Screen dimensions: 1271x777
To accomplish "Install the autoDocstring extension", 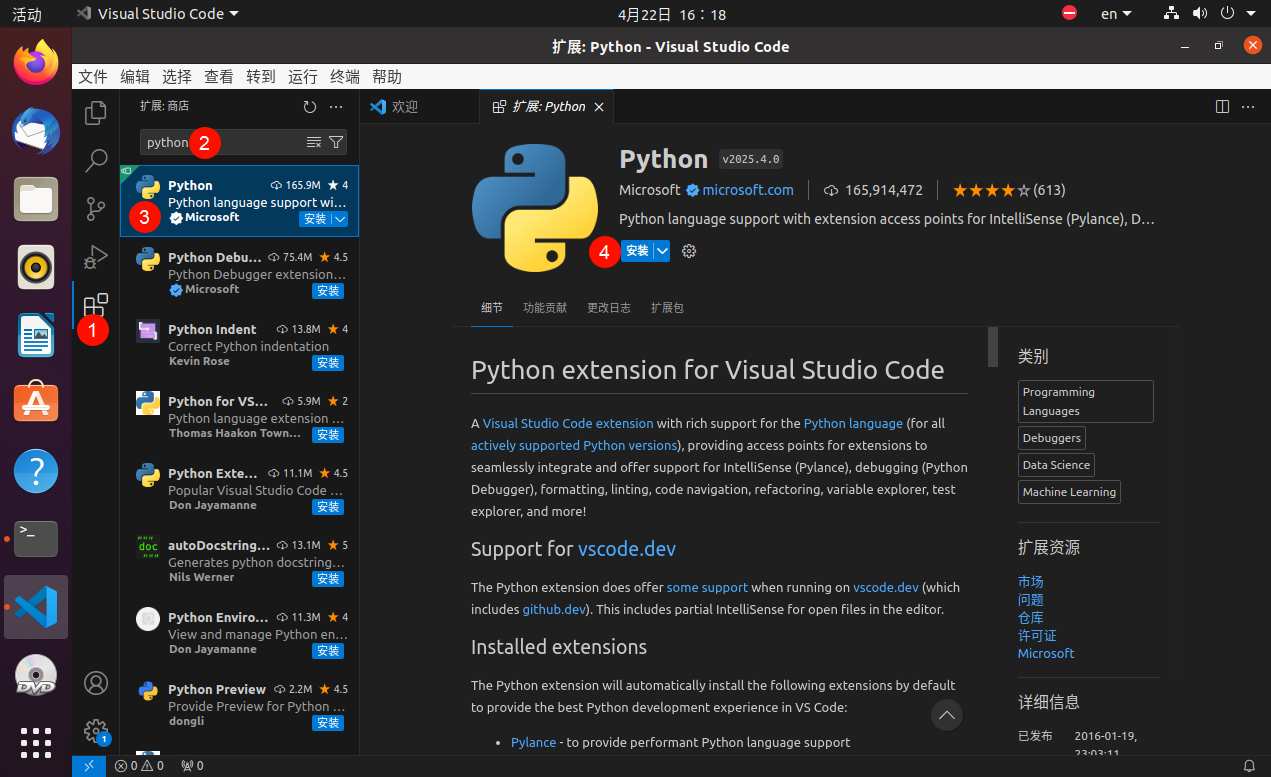I will [x=328, y=579].
